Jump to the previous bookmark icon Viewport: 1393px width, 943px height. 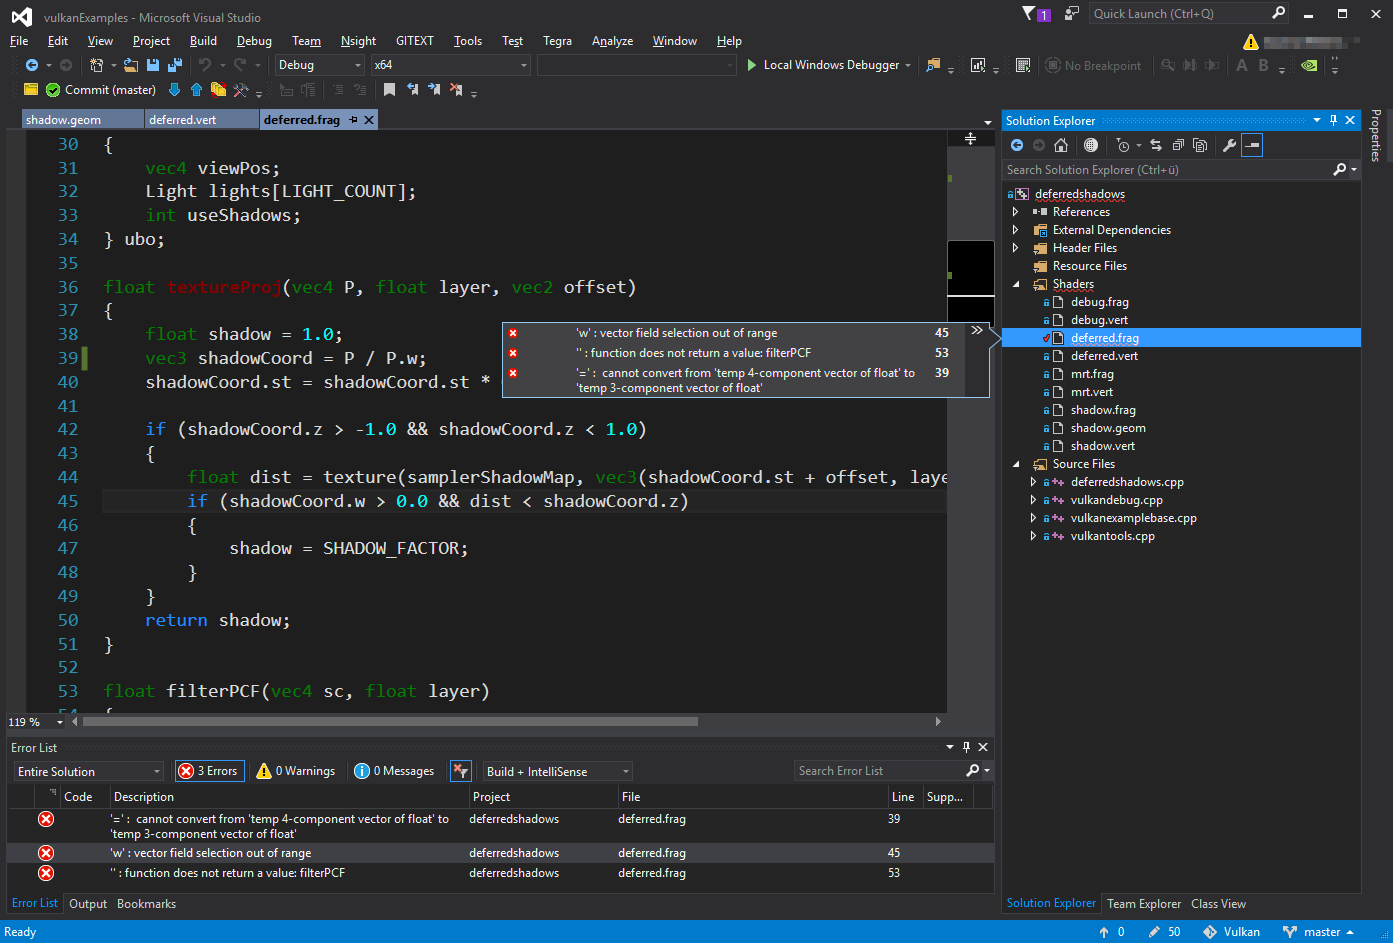pos(412,90)
